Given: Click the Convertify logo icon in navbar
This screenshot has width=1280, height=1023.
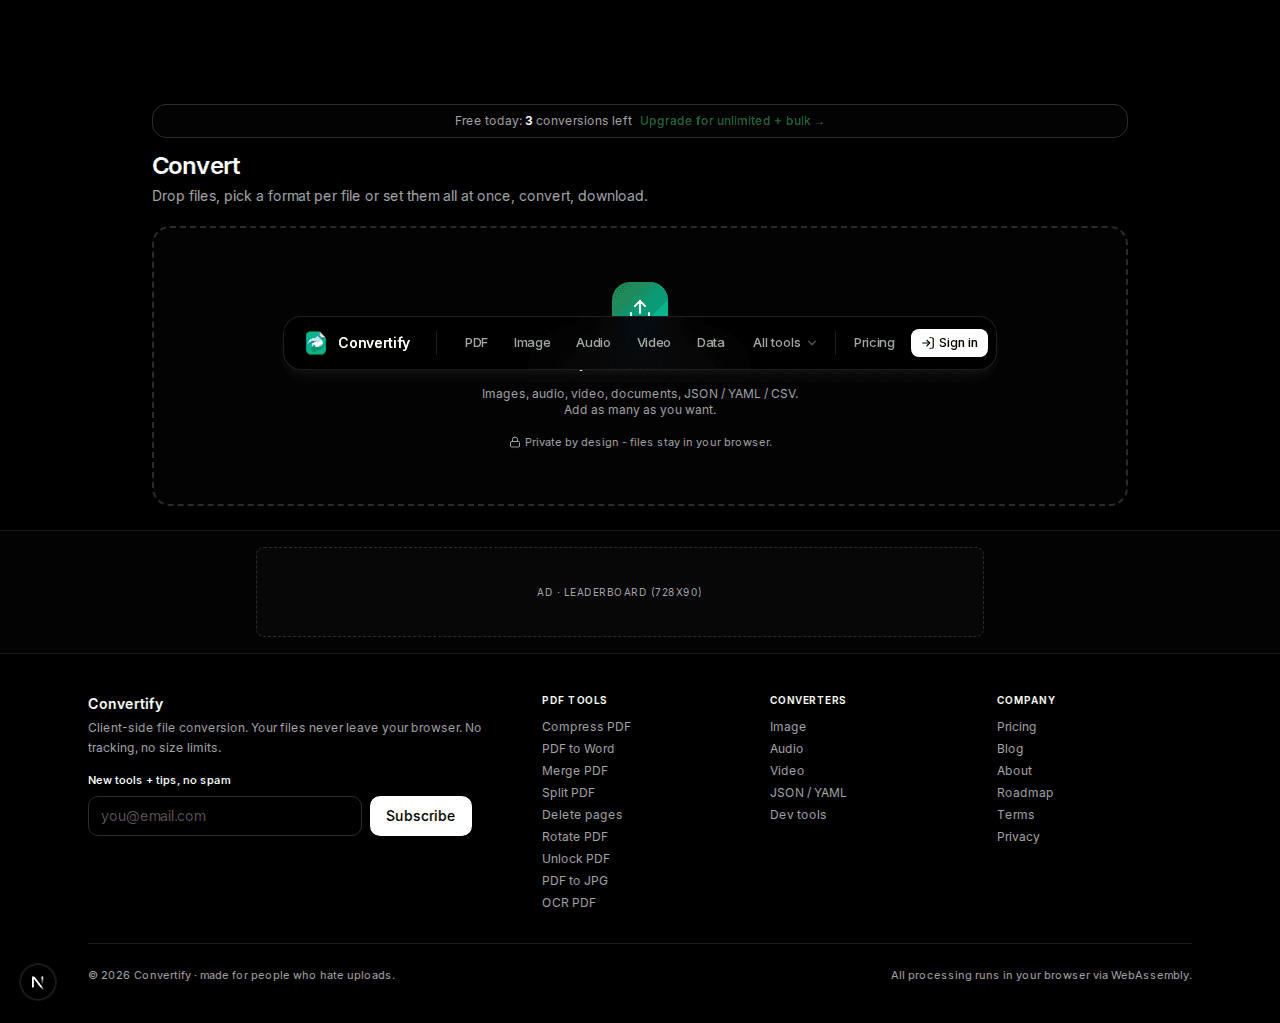Looking at the screenshot, I should pos(316,343).
